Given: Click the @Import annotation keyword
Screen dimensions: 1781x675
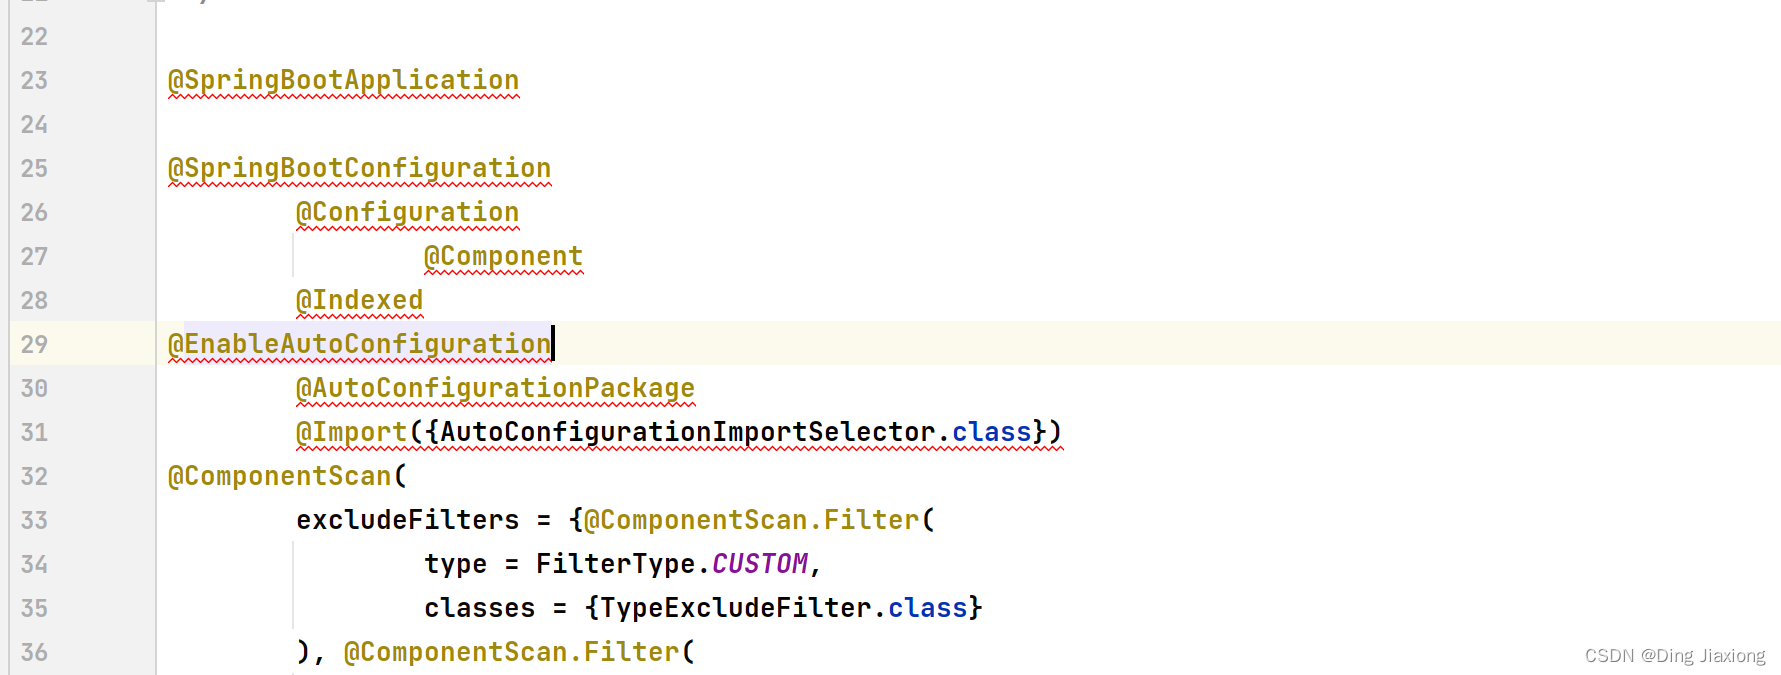Looking at the screenshot, I should [x=351, y=432].
